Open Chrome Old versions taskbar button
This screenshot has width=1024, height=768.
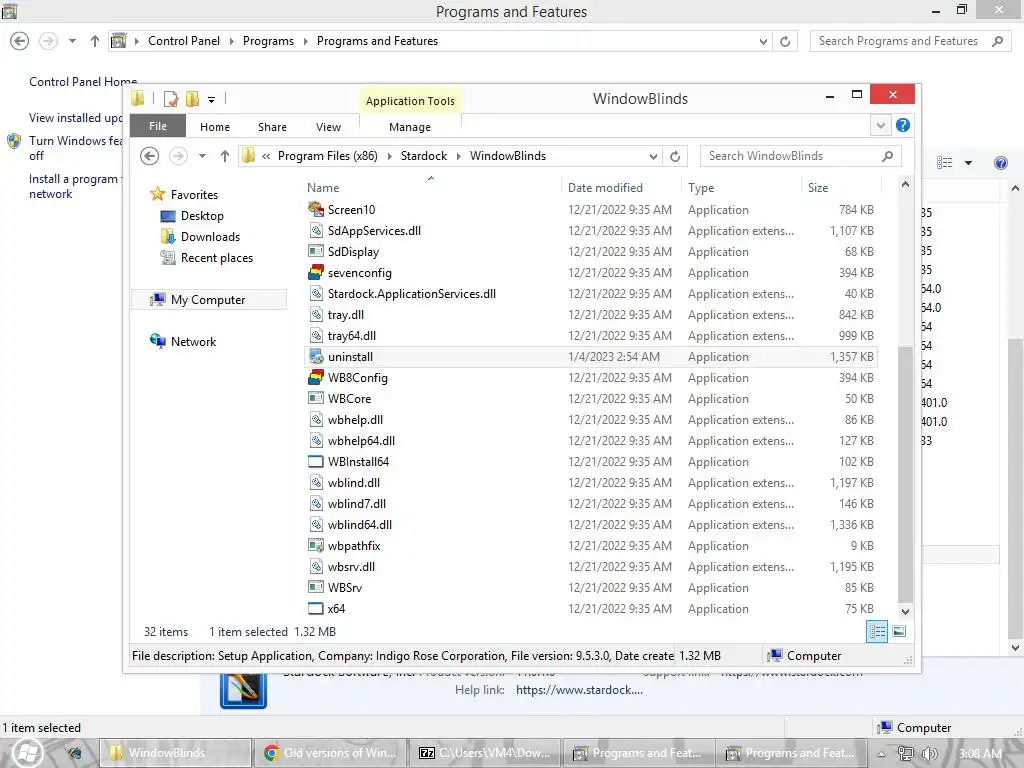[x=331, y=753]
